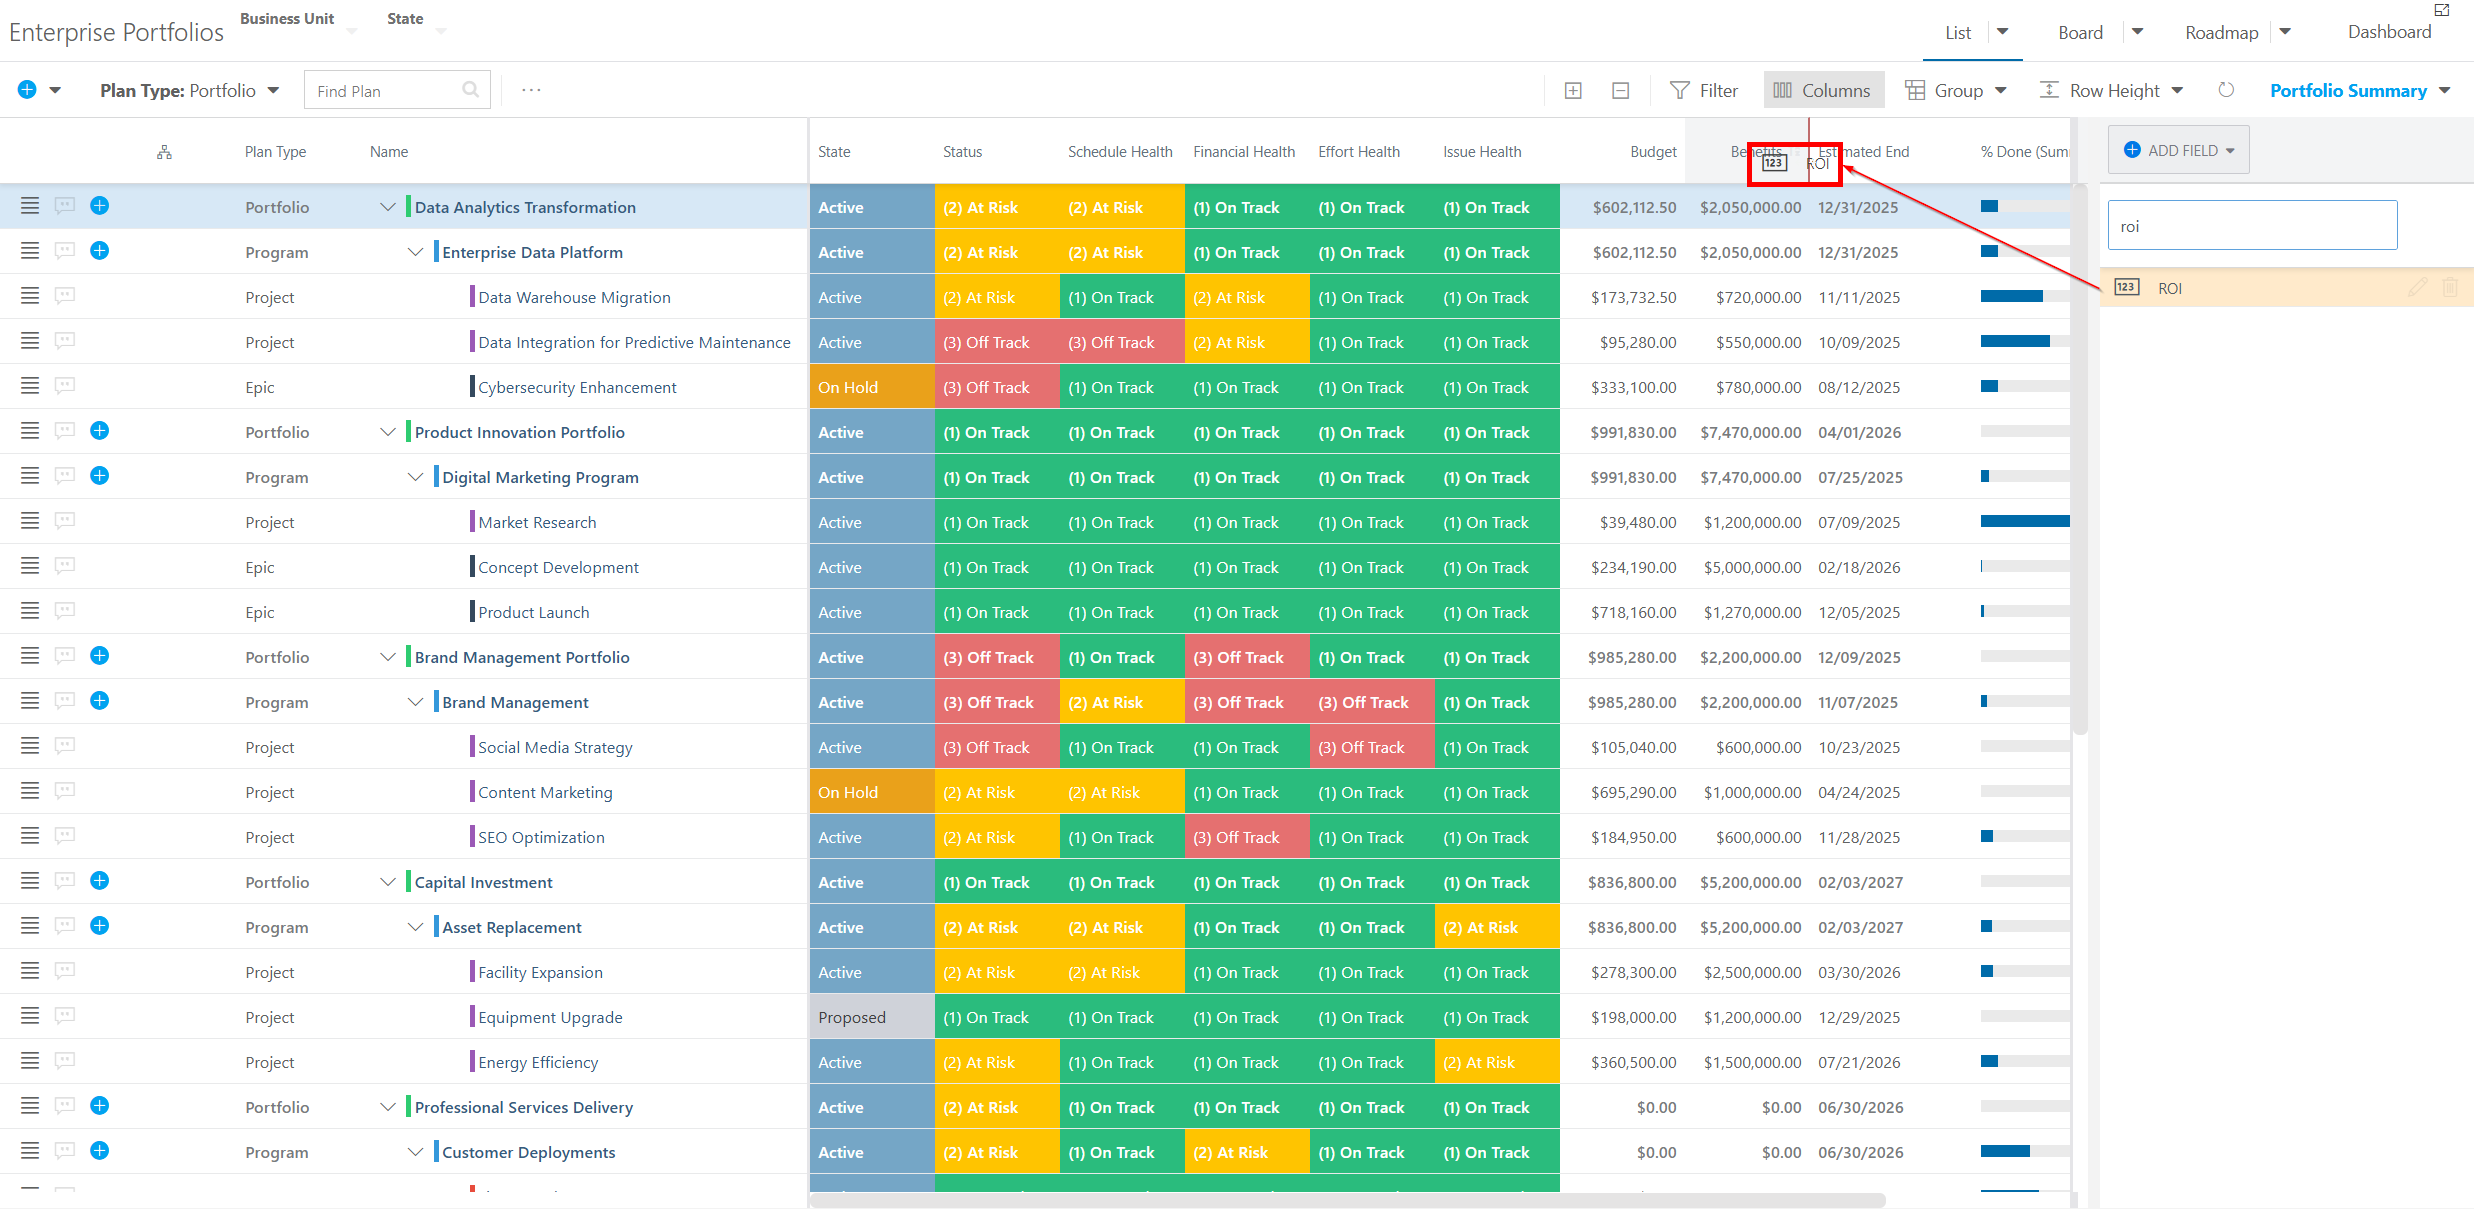Open the Filter panel
Viewport: 2474px width, 1209px height.
click(x=1704, y=90)
